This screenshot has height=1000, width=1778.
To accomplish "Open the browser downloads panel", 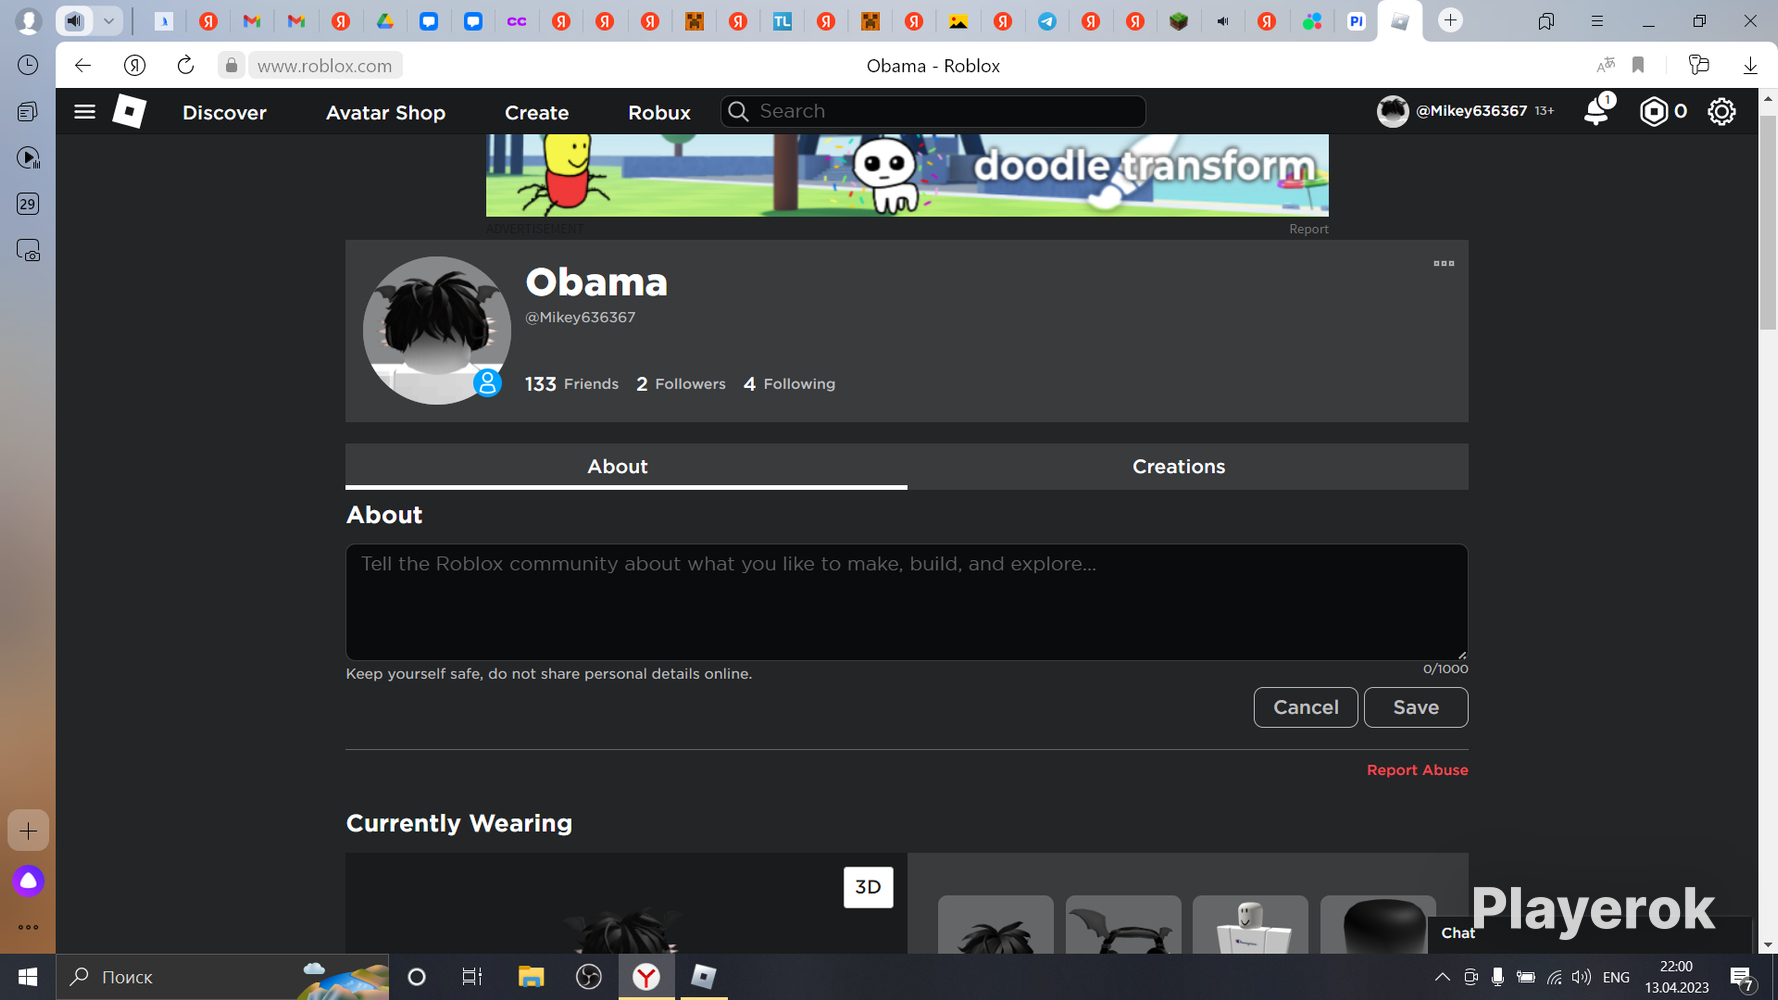I will [x=1750, y=66].
